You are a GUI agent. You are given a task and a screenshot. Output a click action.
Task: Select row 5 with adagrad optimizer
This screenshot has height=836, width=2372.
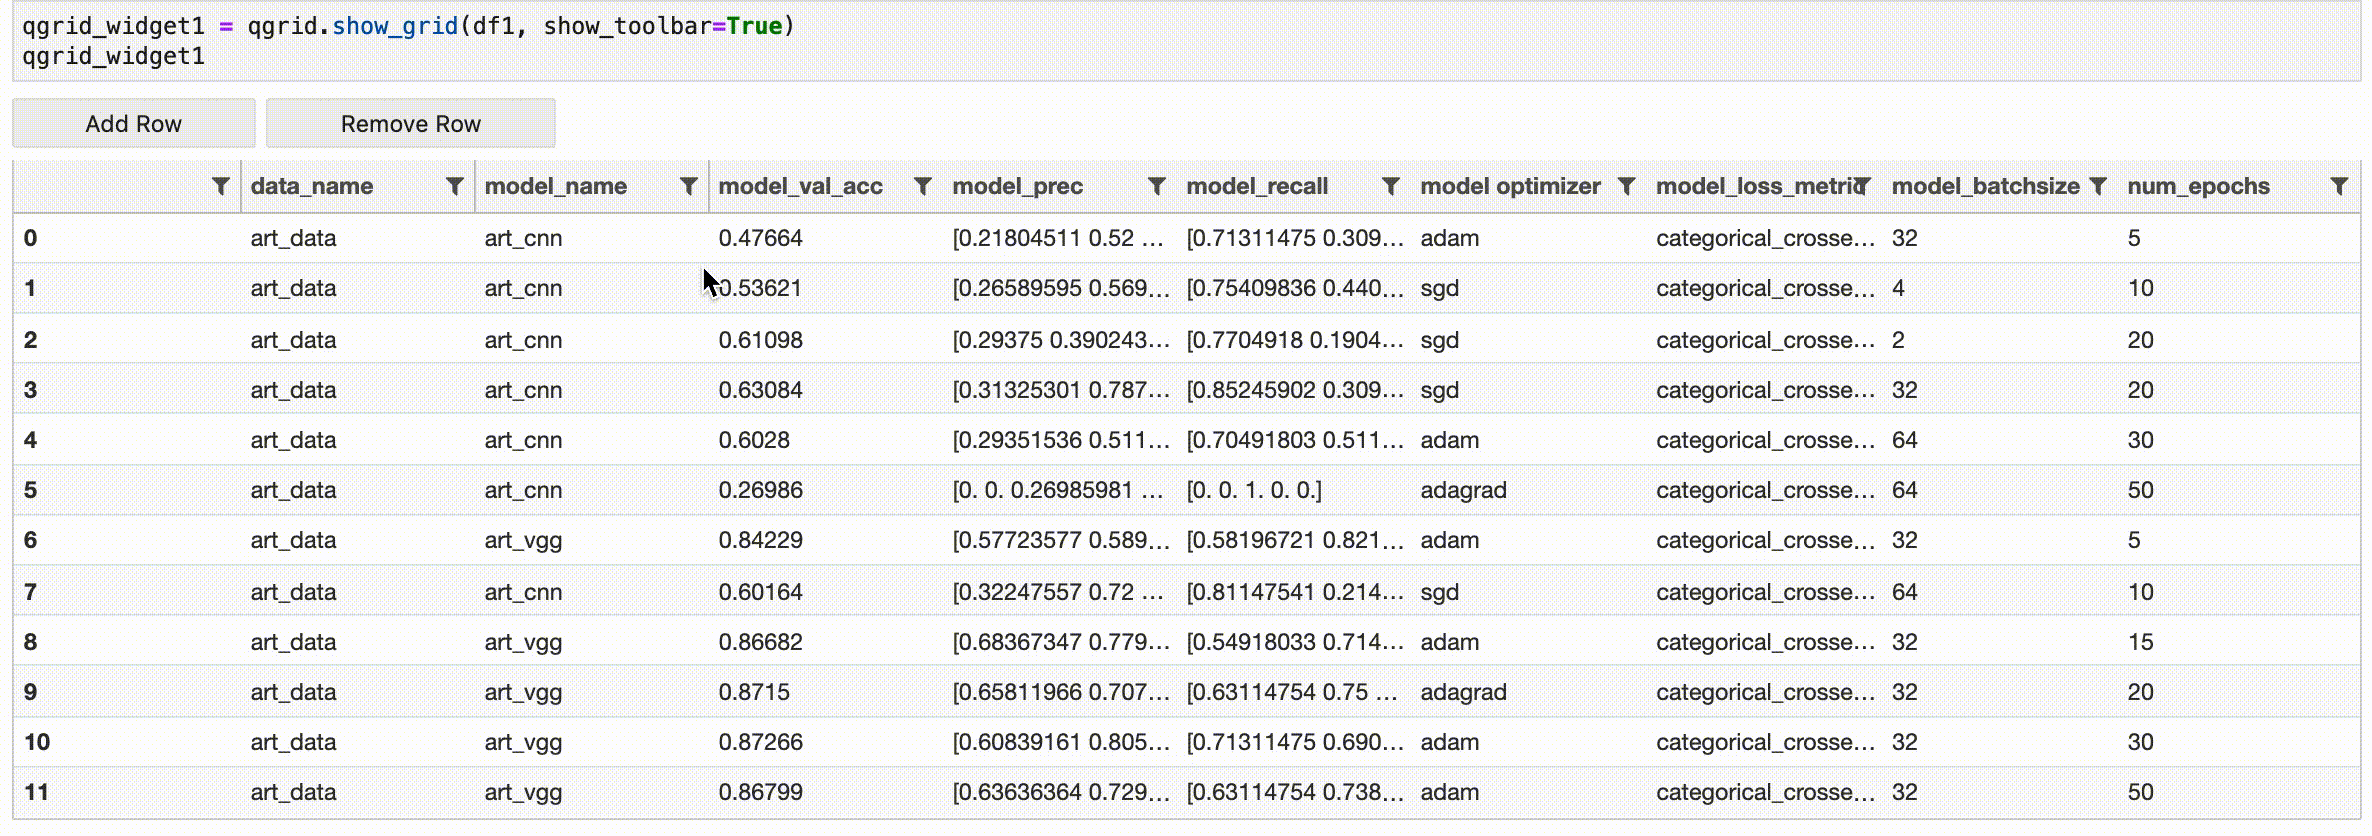click(1463, 490)
